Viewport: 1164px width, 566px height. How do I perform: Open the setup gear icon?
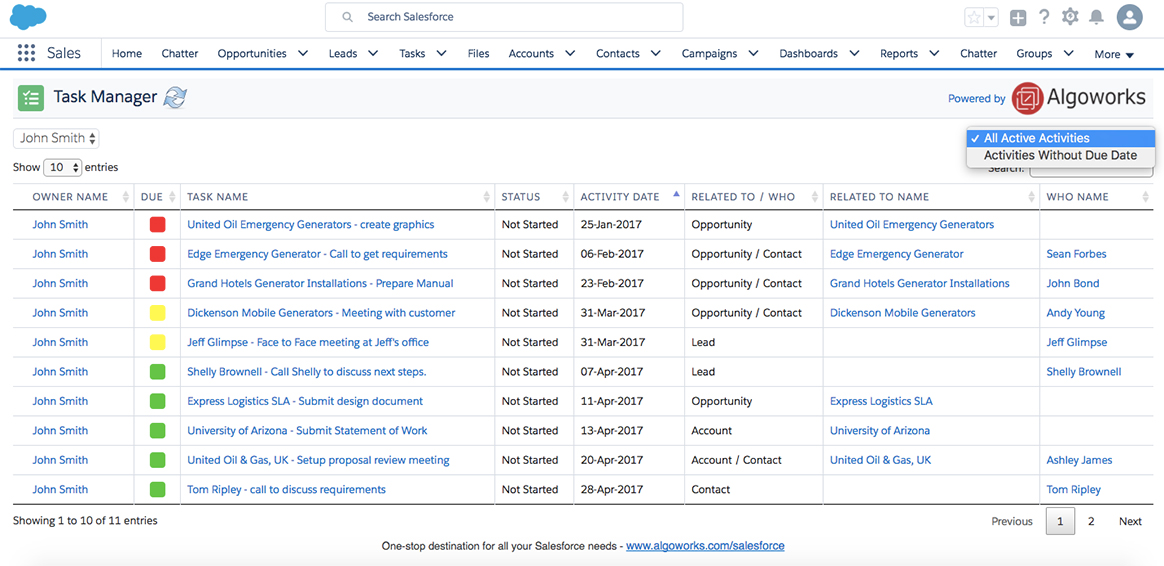pyautogui.click(x=1070, y=16)
